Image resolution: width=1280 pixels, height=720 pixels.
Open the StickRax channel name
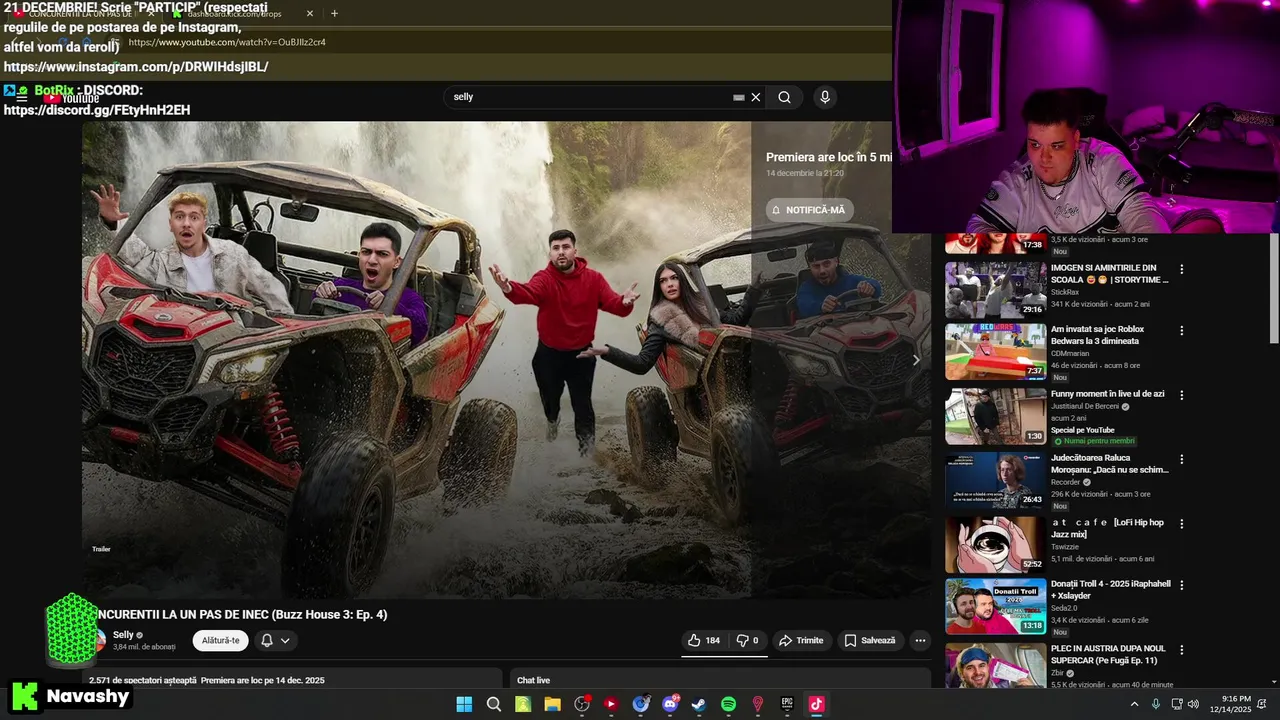click(1065, 292)
